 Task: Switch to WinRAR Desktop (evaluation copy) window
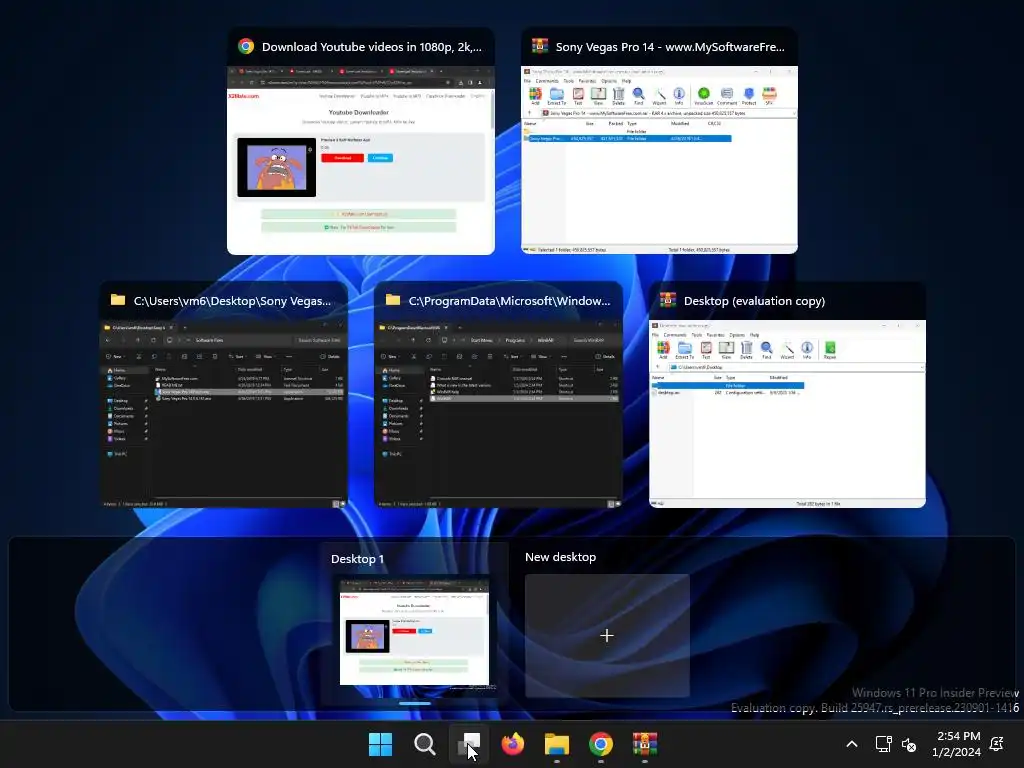click(x=787, y=395)
